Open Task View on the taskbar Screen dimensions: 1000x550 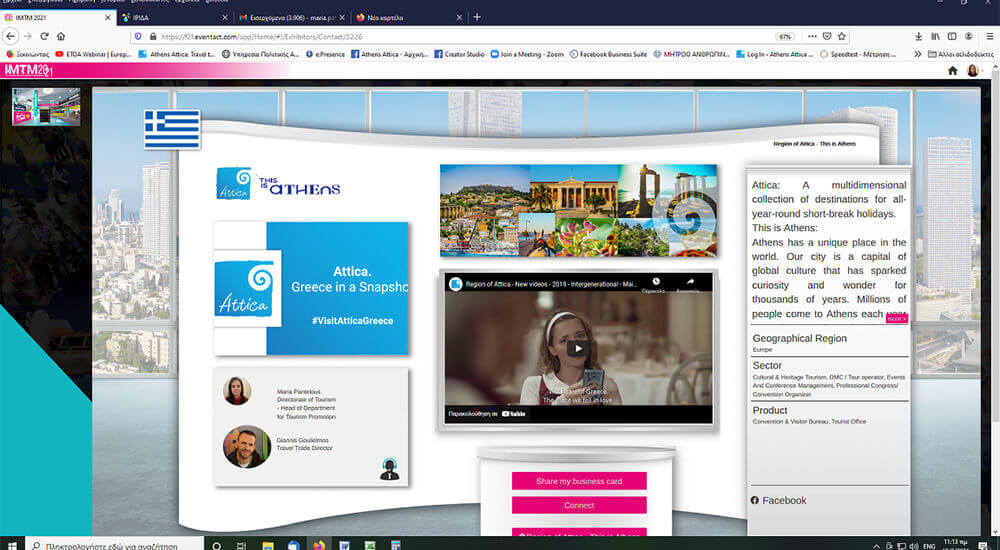coord(242,545)
